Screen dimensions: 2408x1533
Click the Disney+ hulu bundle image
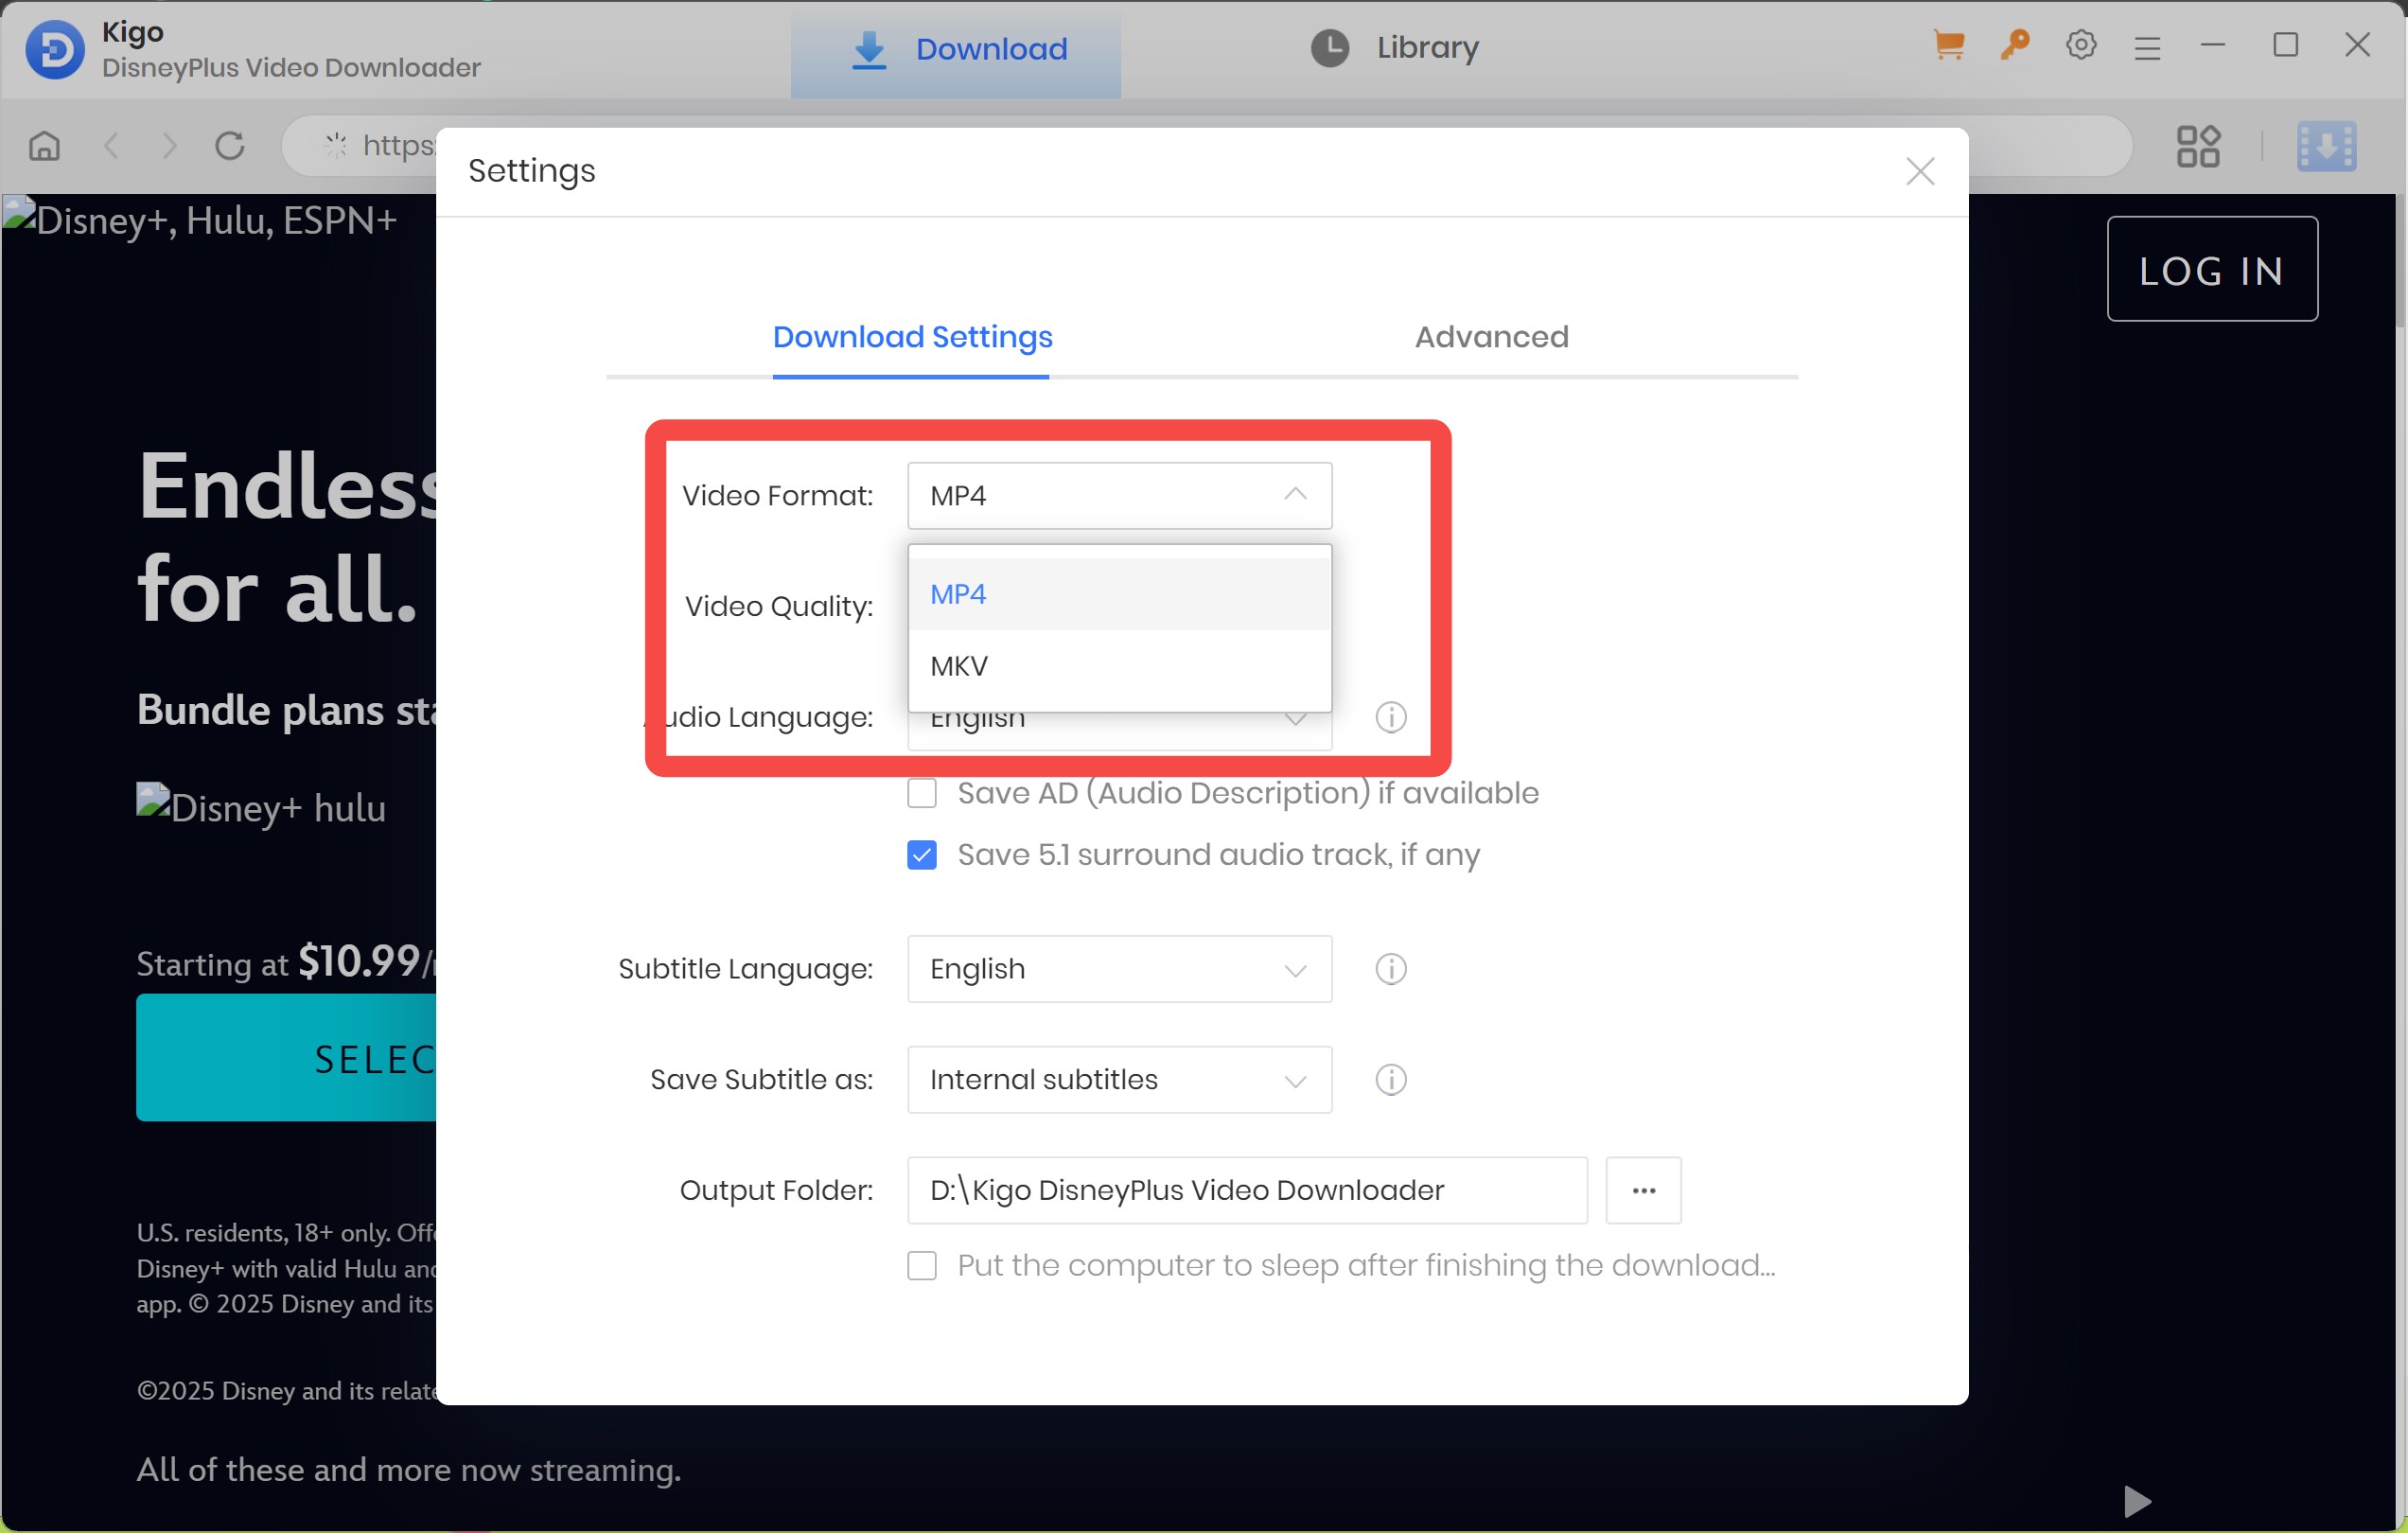[x=261, y=806]
